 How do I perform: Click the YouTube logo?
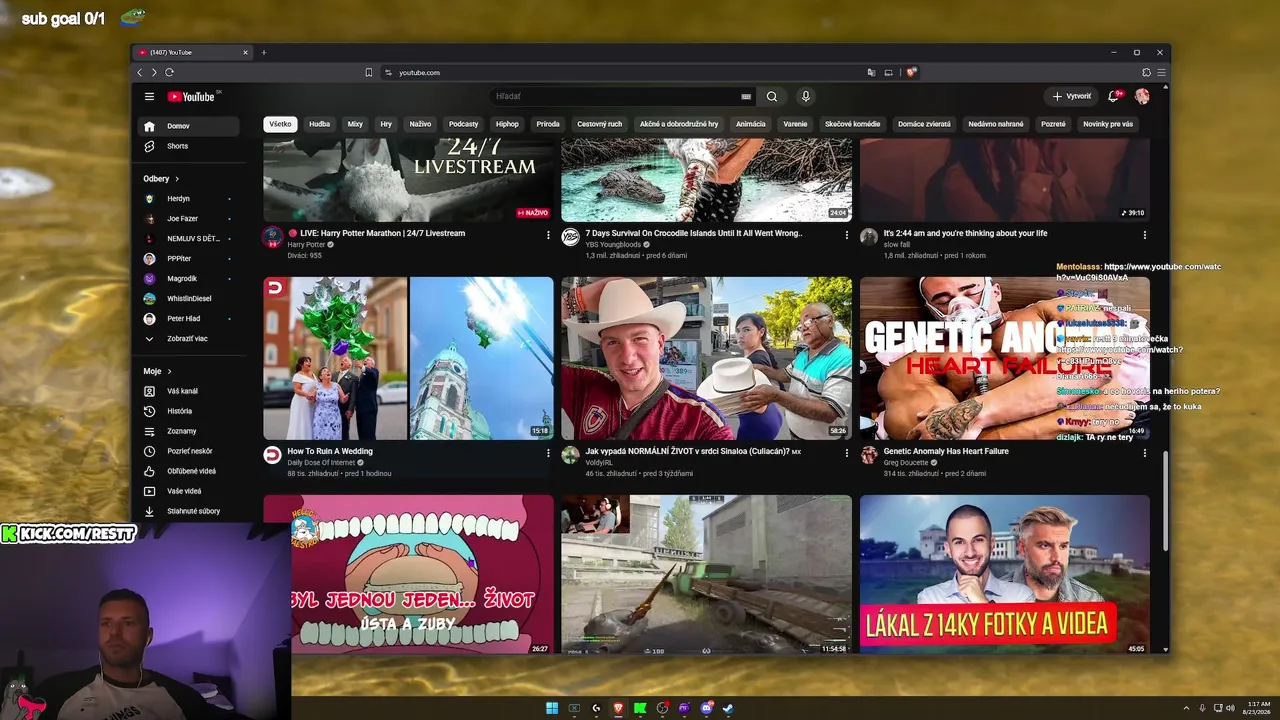pos(191,96)
